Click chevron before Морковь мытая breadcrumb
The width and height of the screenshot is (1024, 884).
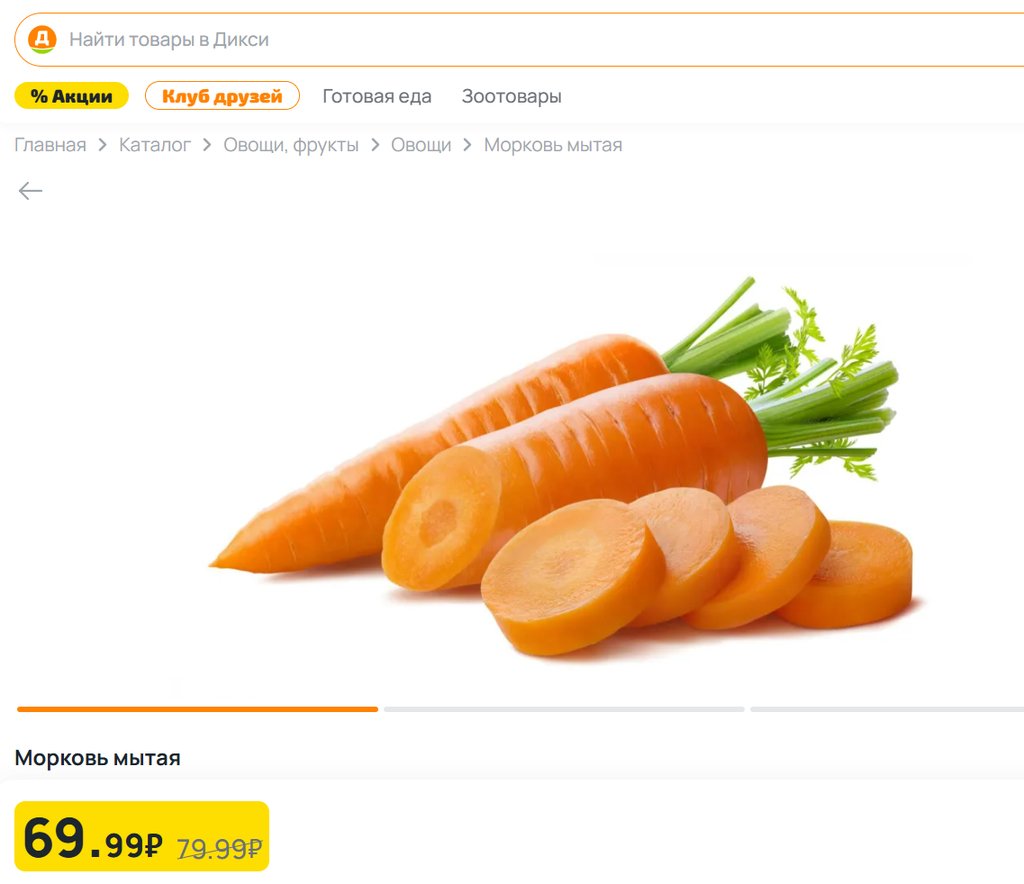467,145
